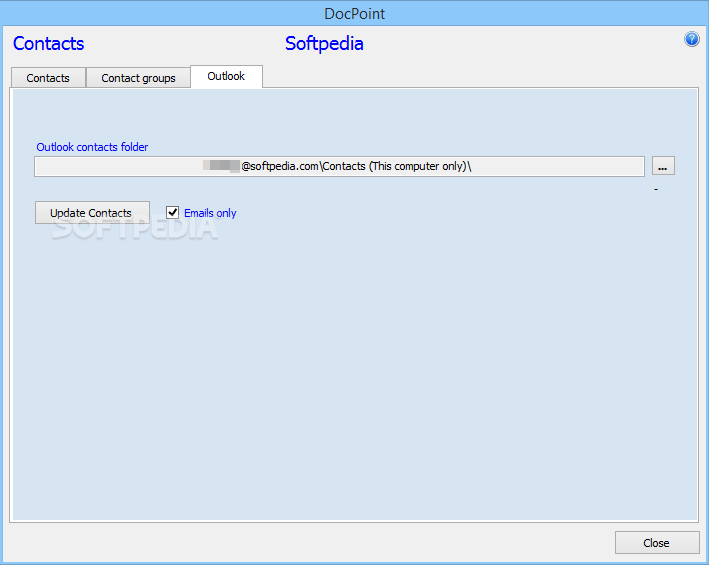
Task: Click the Outlook contacts folder label
Action: tap(92, 147)
